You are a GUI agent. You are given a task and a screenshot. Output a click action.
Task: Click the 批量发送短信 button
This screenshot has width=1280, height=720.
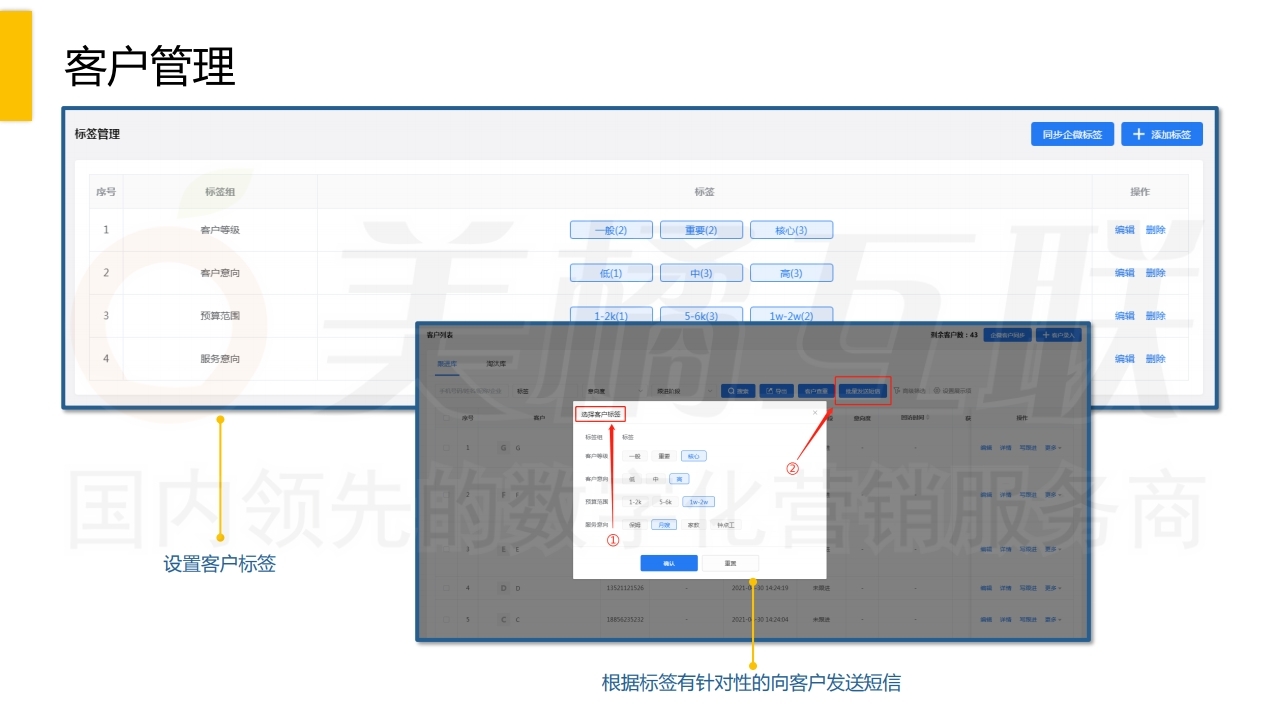863,391
